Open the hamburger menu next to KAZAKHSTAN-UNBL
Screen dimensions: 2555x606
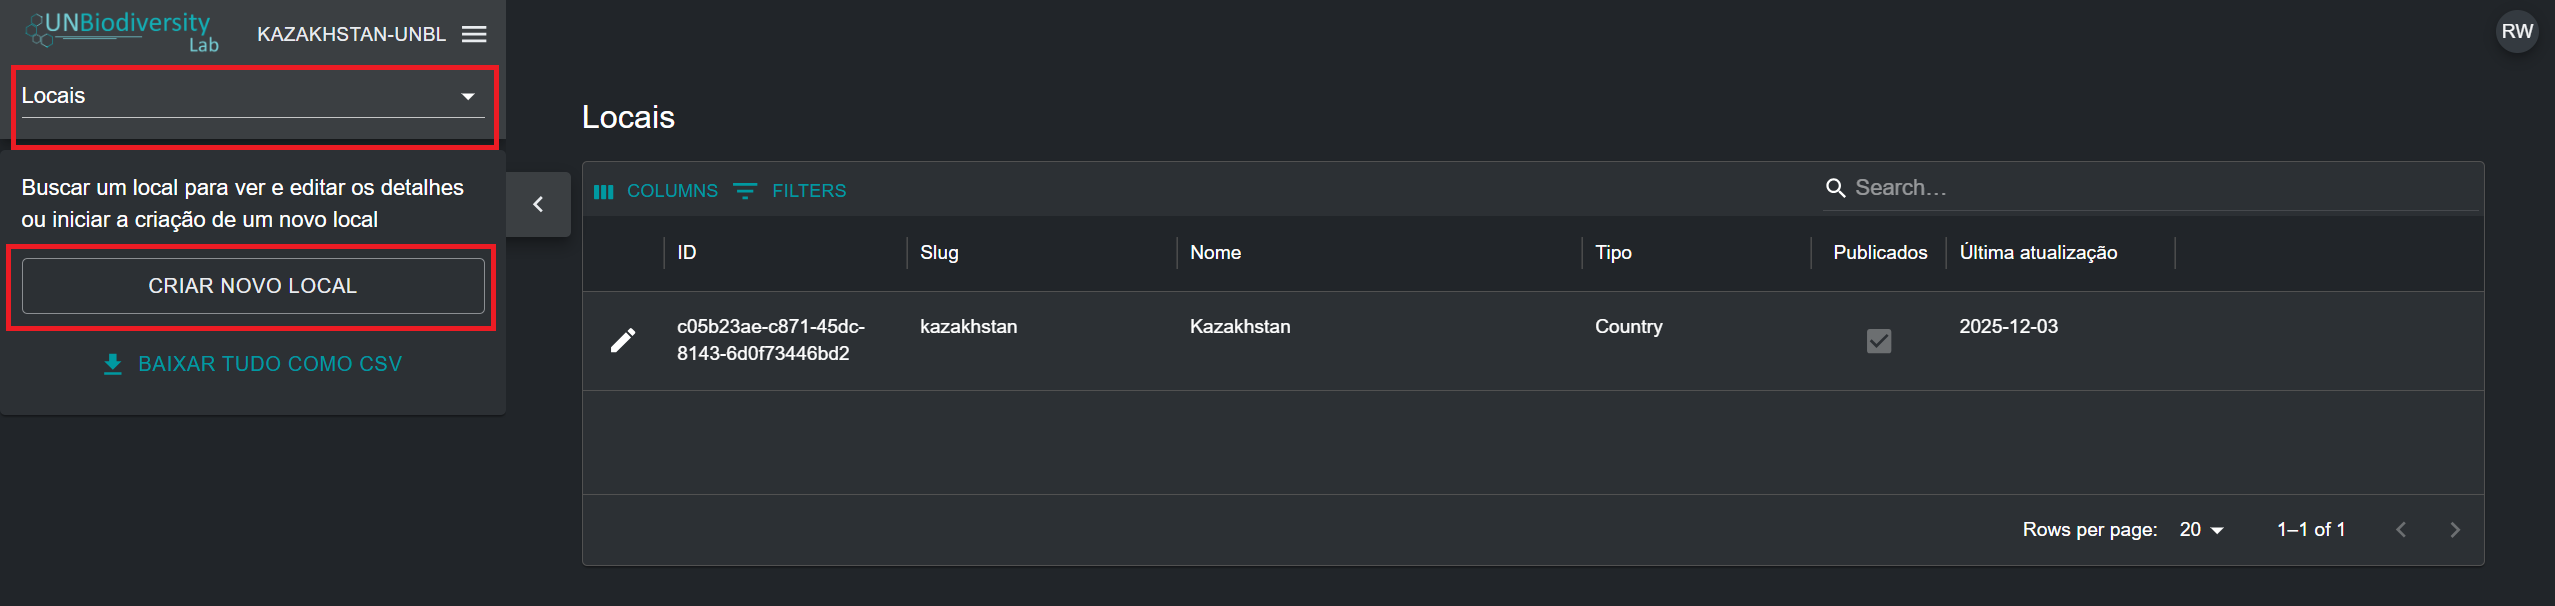pos(474,34)
